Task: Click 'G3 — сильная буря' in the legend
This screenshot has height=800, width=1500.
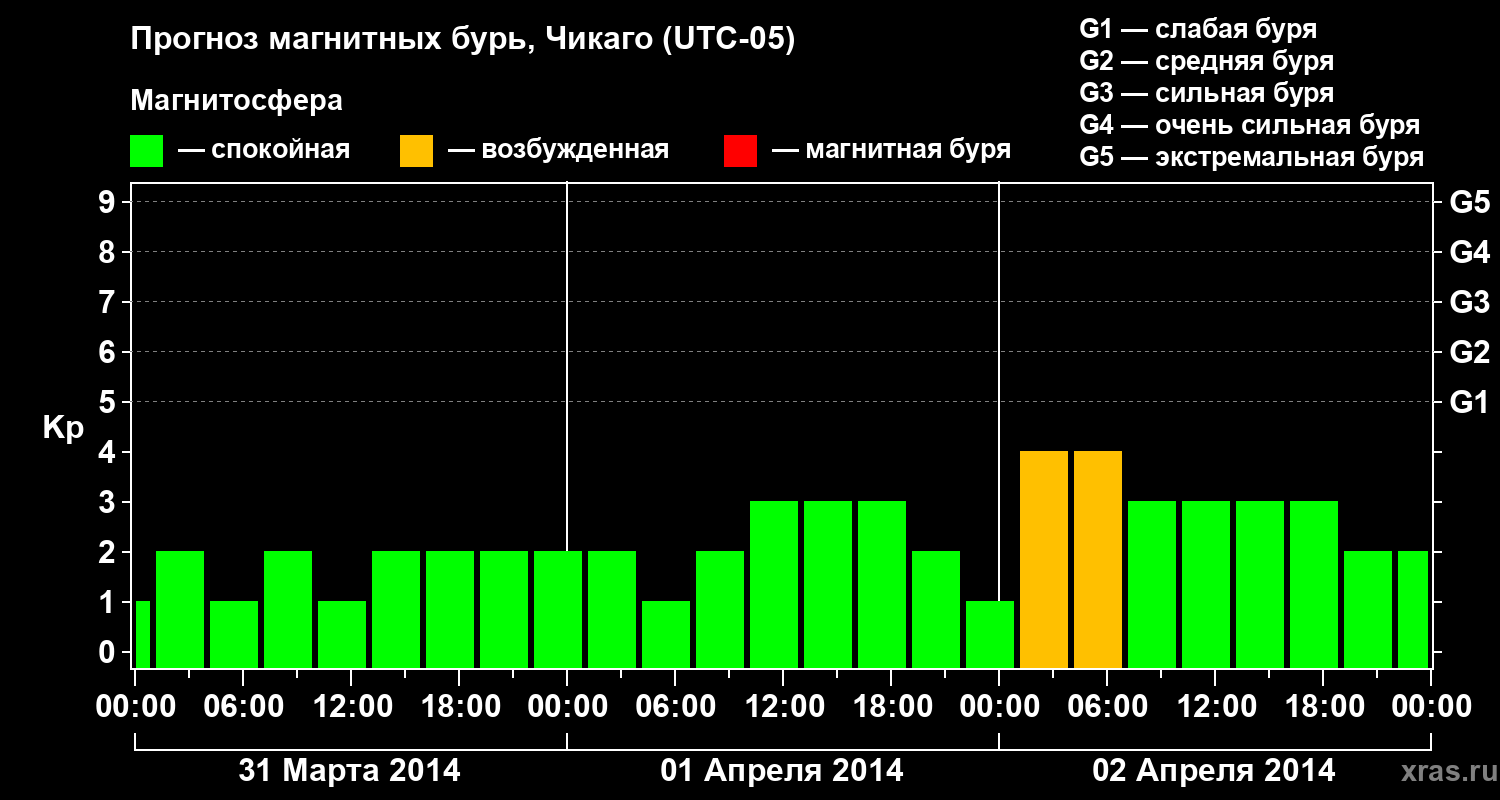Action: pyautogui.click(x=1207, y=93)
